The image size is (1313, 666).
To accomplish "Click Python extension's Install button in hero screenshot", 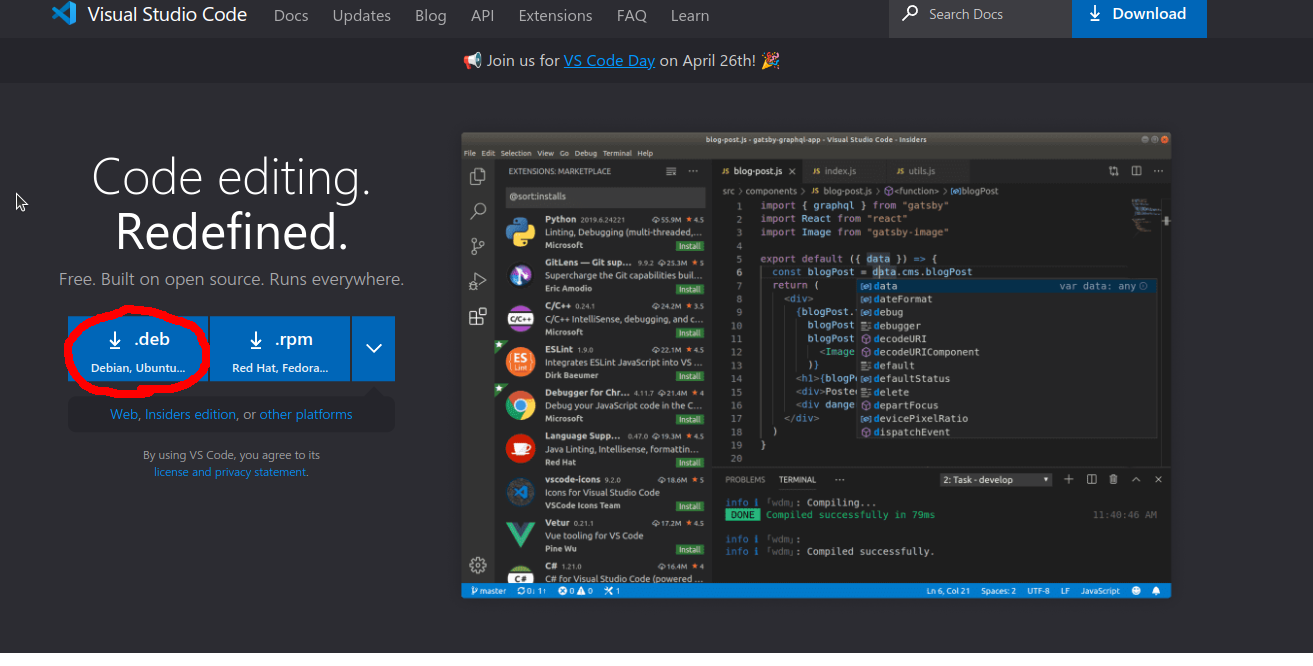I will (x=689, y=245).
